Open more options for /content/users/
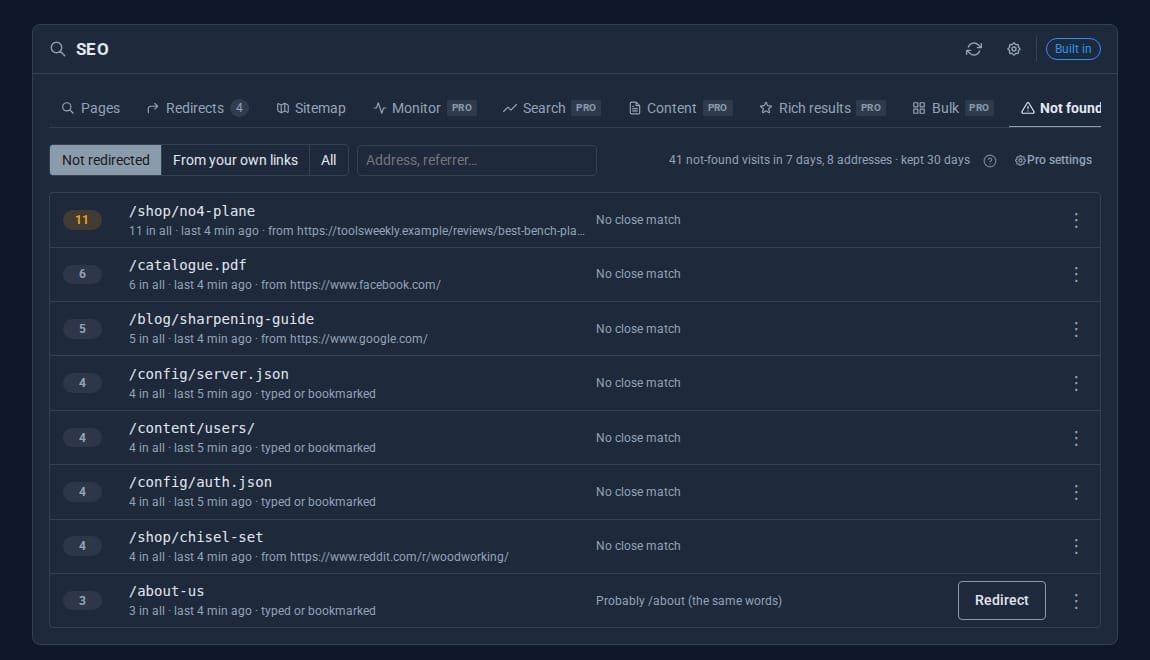Image resolution: width=1150 pixels, height=660 pixels. (x=1076, y=438)
